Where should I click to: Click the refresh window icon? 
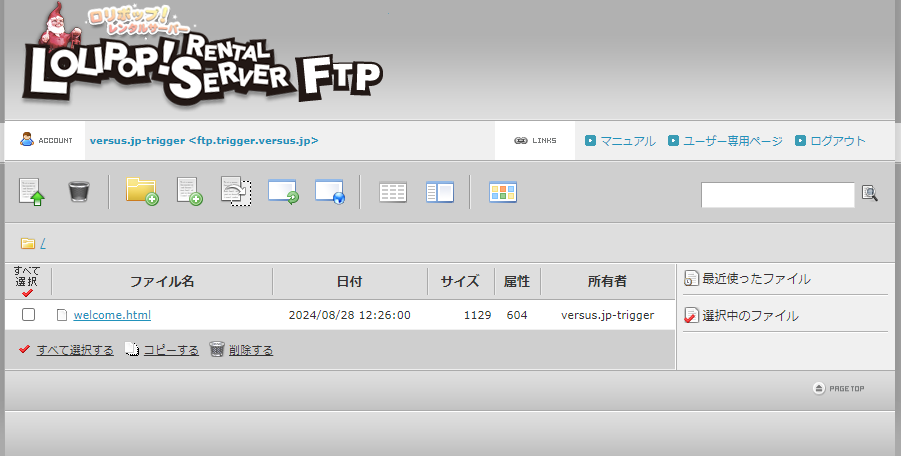[283, 191]
